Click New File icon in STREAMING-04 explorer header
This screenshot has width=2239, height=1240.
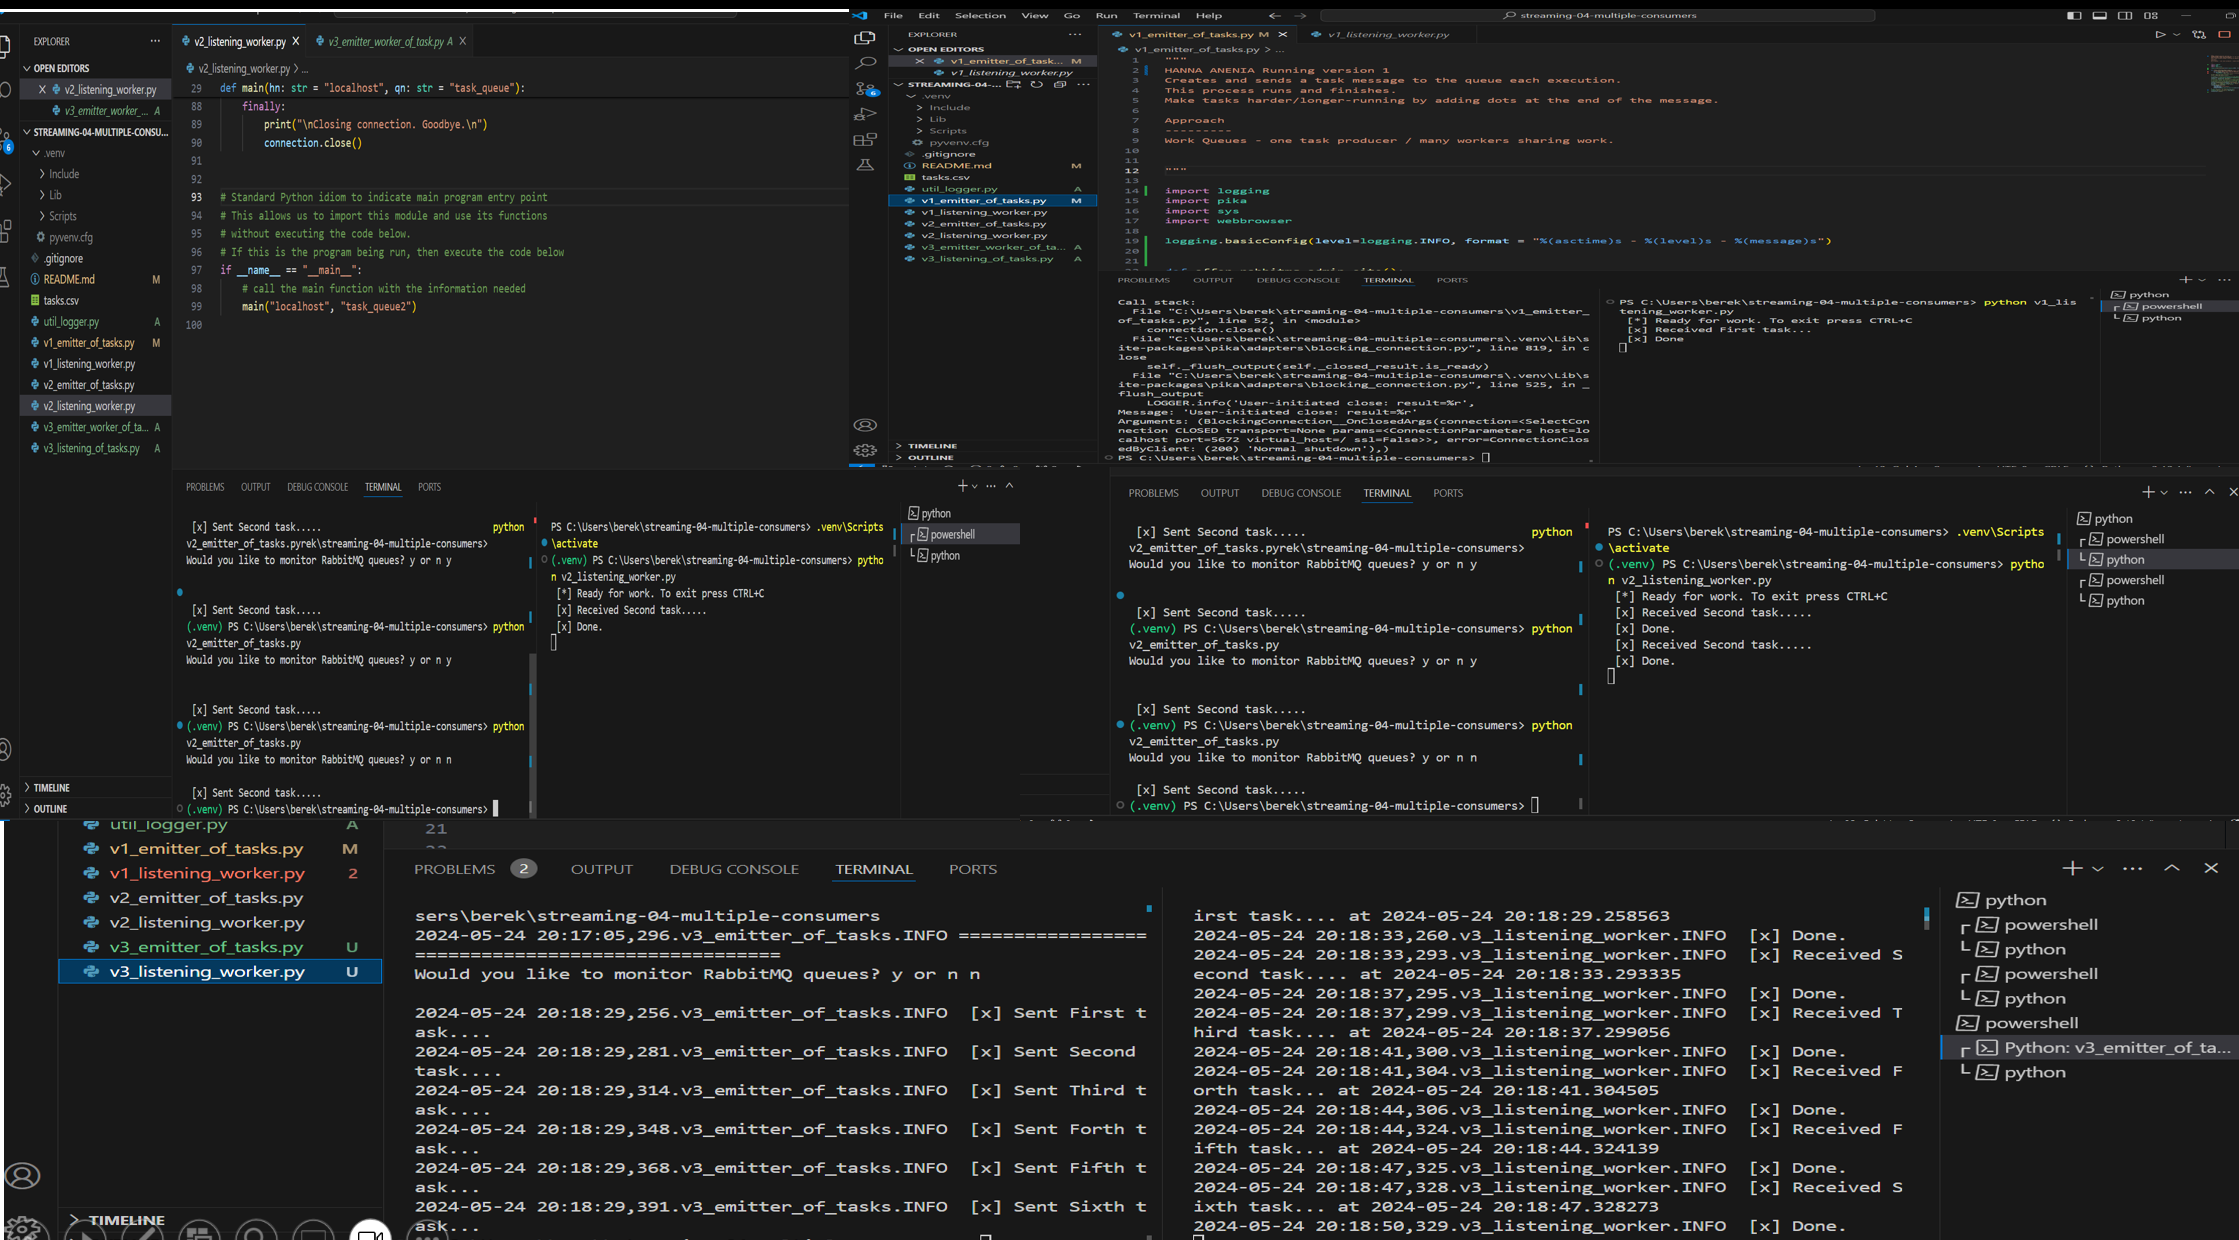click(x=1013, y=84)
